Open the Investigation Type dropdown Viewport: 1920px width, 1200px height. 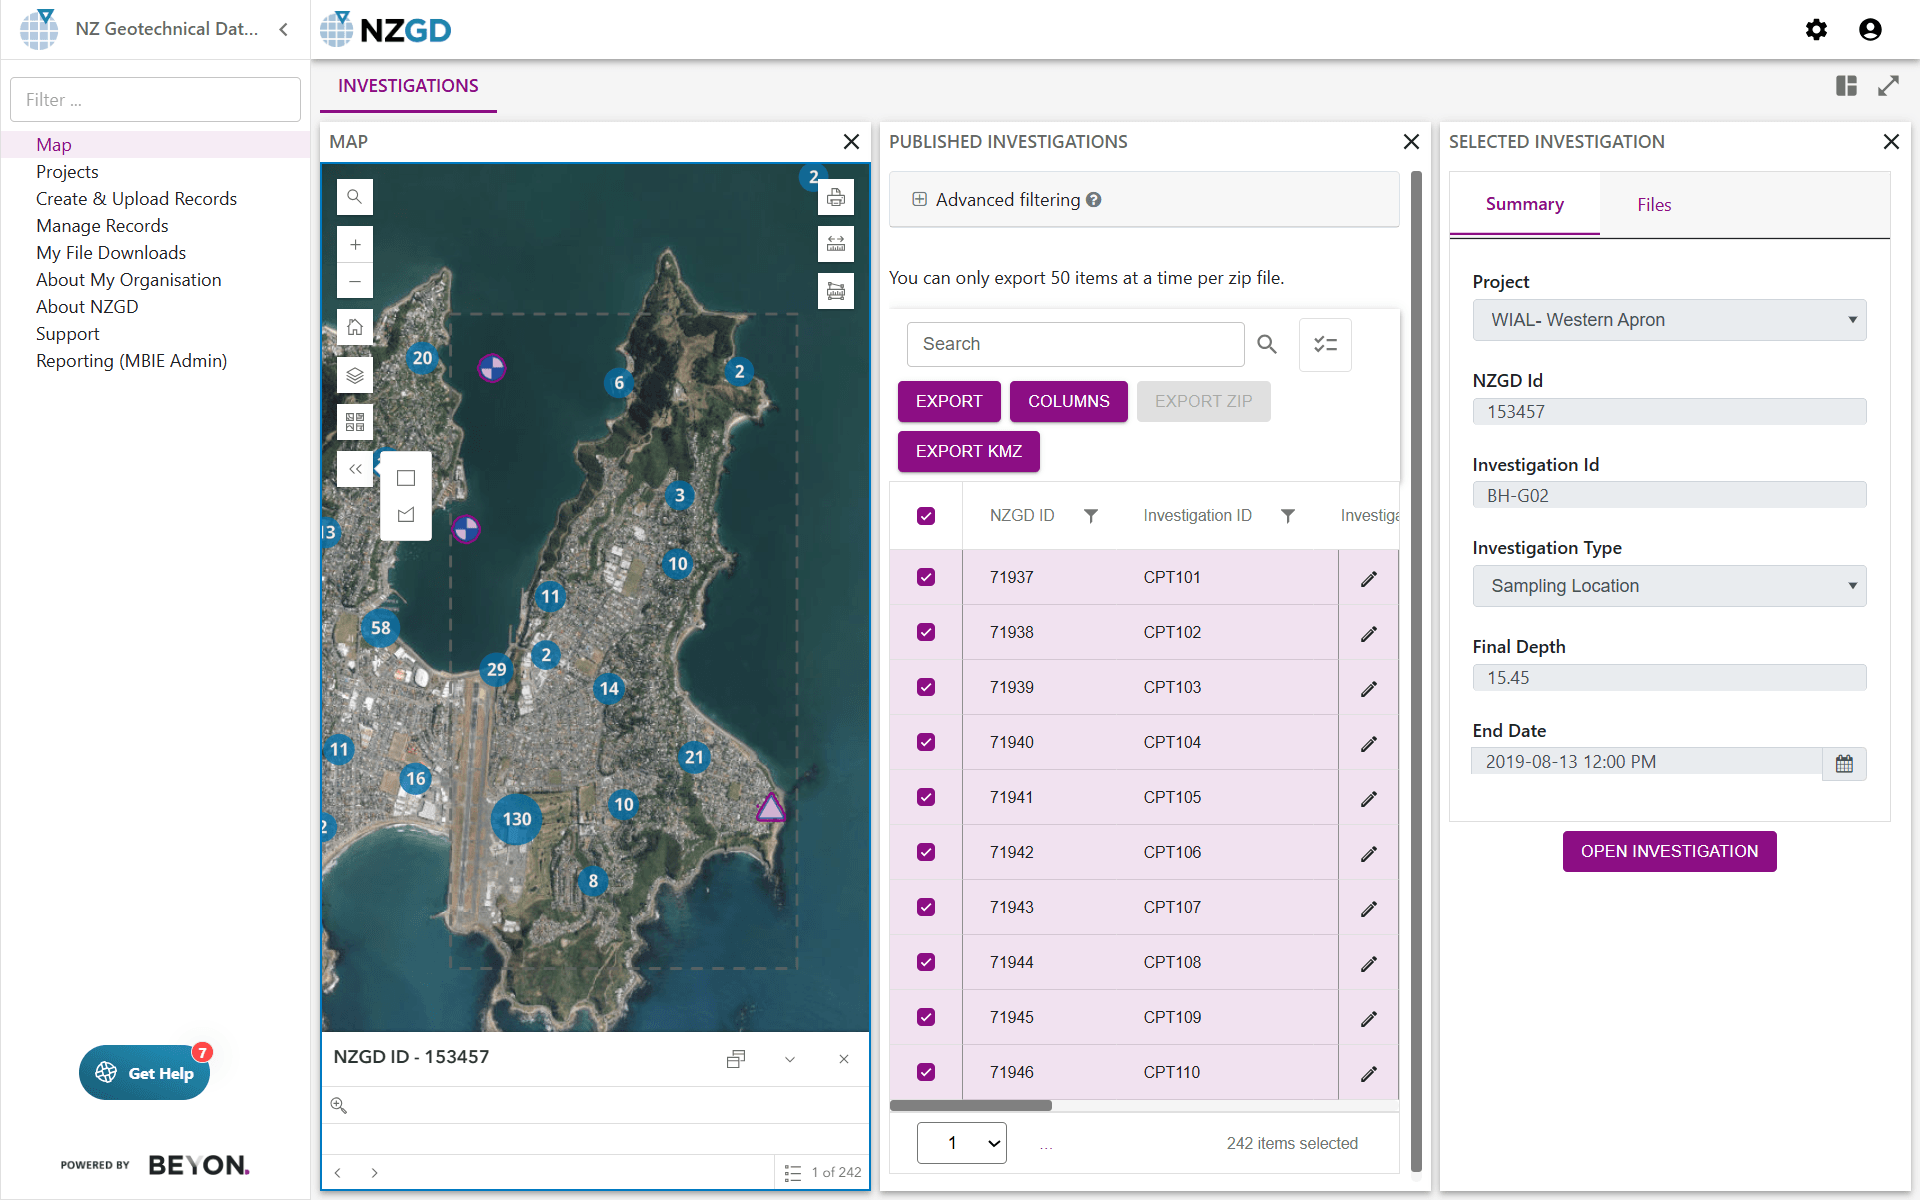click(1668, 586)
